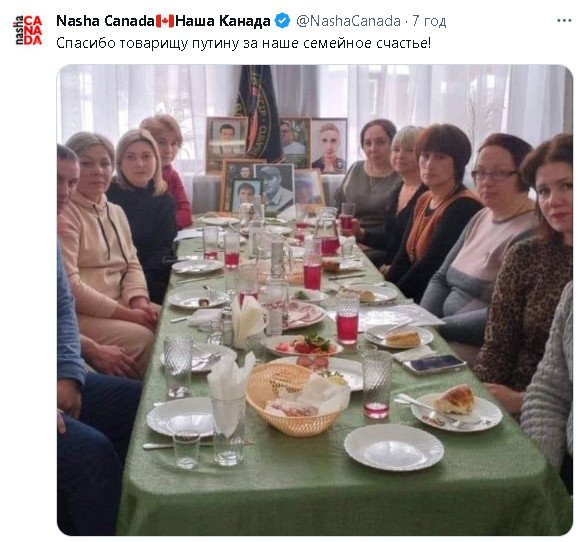
Task: Open the three-dot more options menu
Action: [564, 21]
